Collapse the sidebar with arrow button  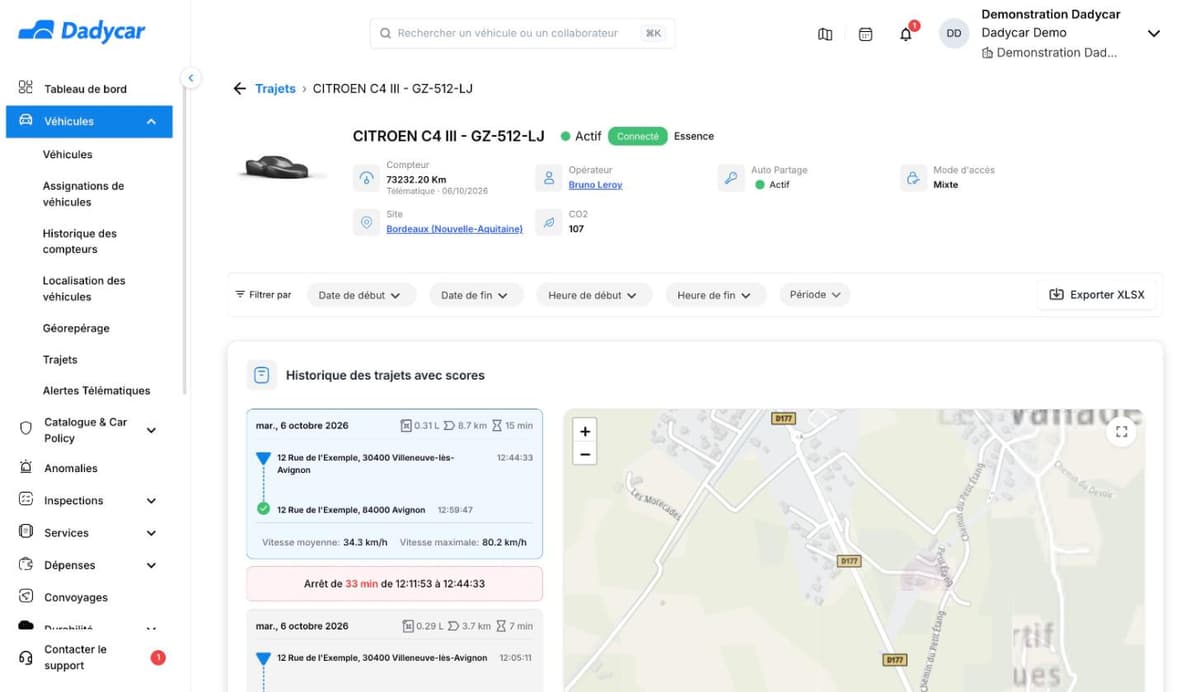pyautogui.click(x=191, y=78)
